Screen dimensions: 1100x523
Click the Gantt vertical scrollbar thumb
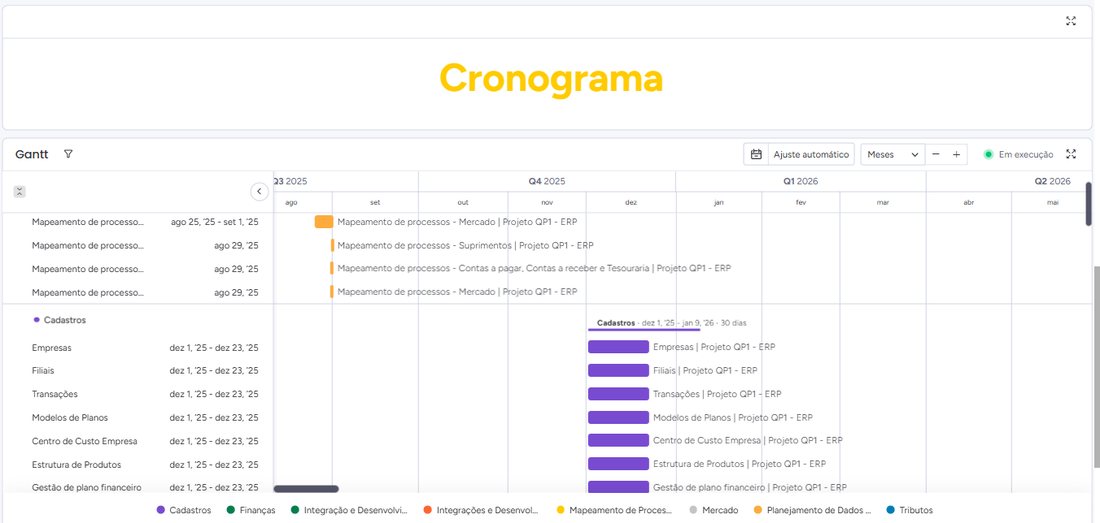click(1089, 204)
